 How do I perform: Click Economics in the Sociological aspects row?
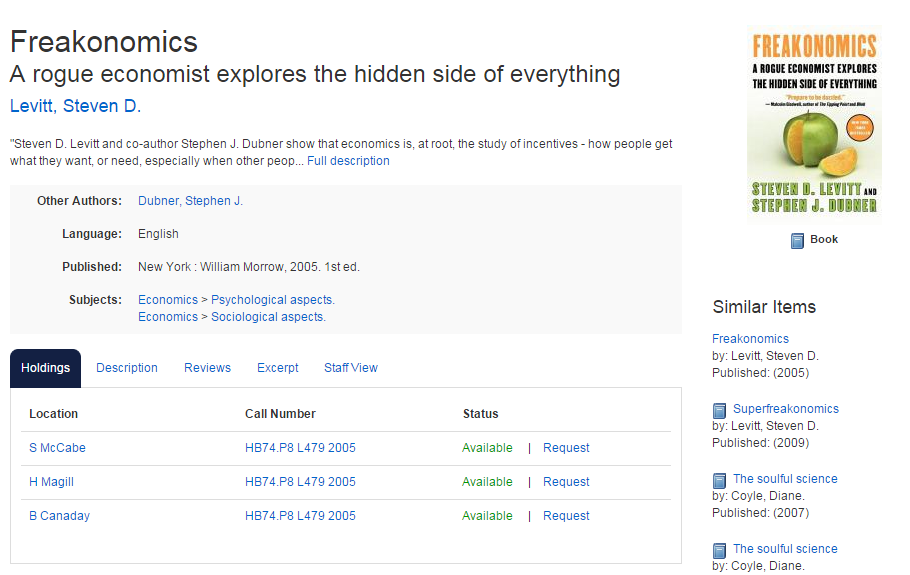(x=168, y=317)
